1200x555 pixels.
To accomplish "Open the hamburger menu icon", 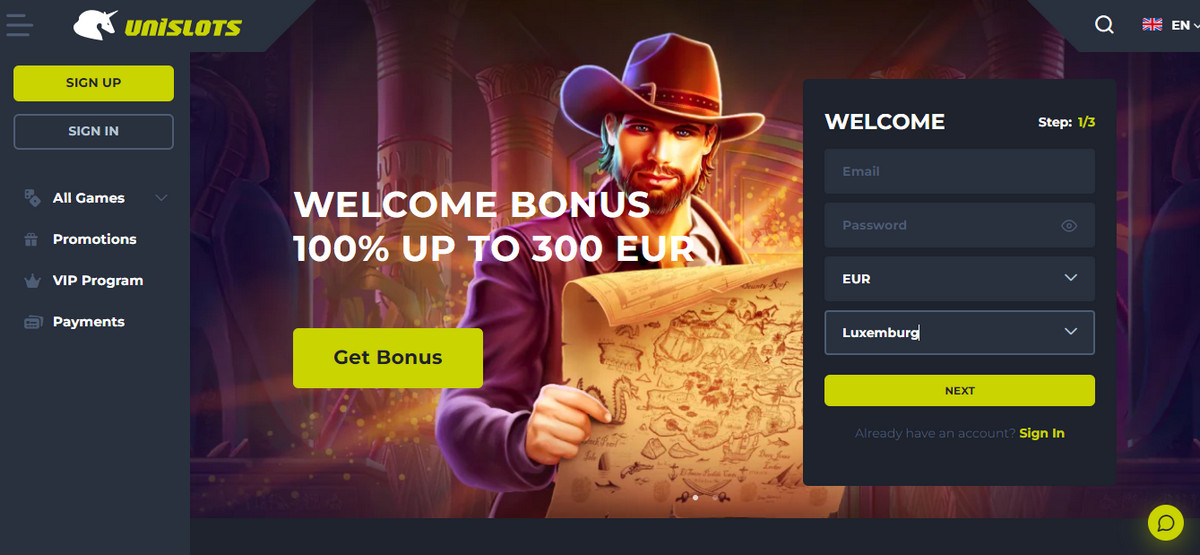I will point(19,25).
